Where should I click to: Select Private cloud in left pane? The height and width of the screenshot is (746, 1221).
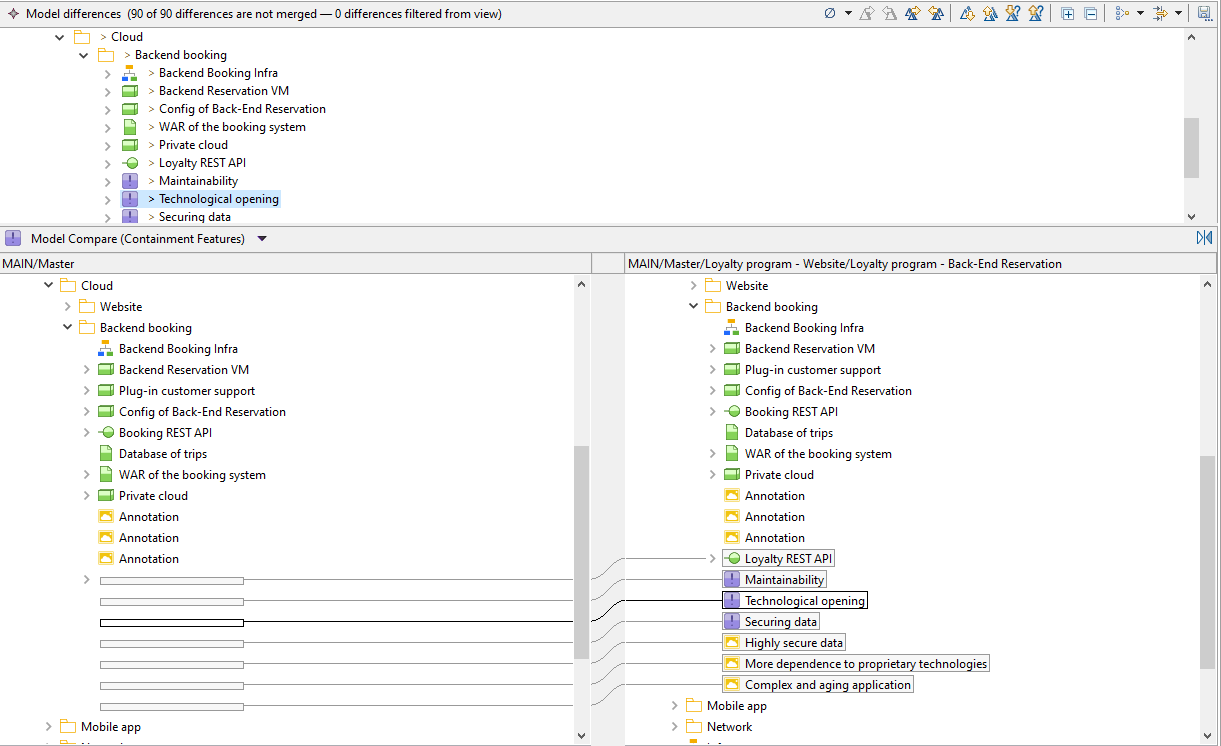coord(153,496)
